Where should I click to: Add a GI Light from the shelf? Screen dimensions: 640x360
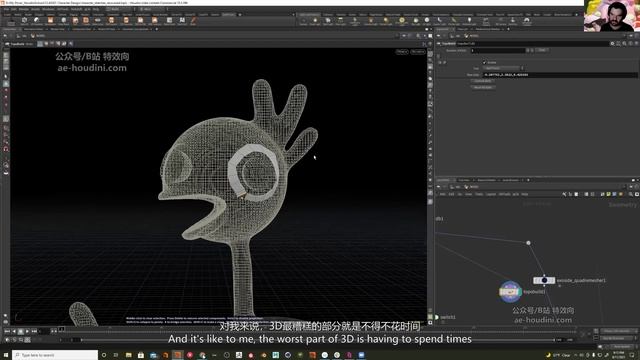click(427, 20)
